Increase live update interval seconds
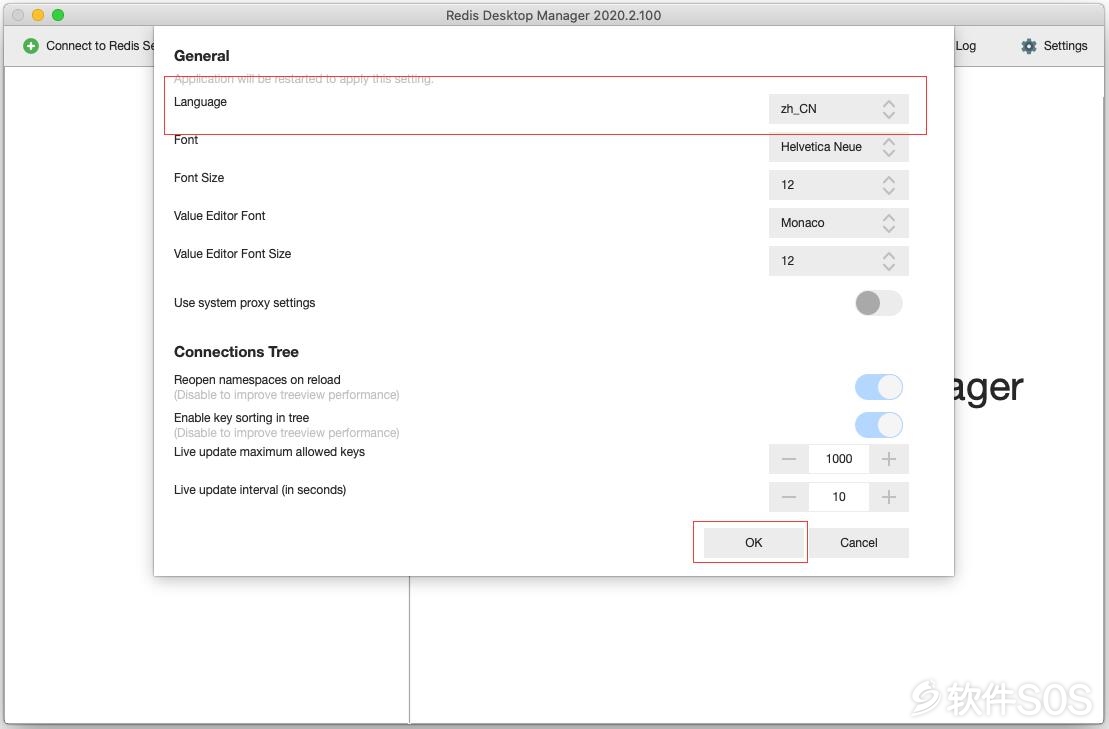Viewport: 1109px width, 729px height. tap(889, 497)
